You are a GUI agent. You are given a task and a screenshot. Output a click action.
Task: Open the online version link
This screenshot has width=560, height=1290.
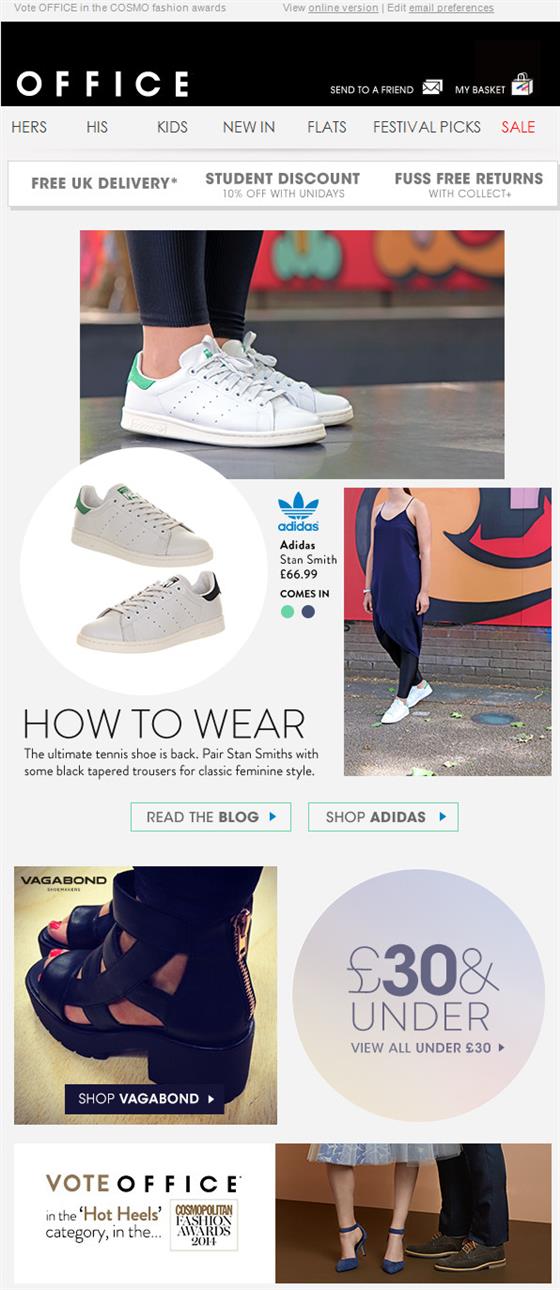pyautogui.click(x=343, y=8)
